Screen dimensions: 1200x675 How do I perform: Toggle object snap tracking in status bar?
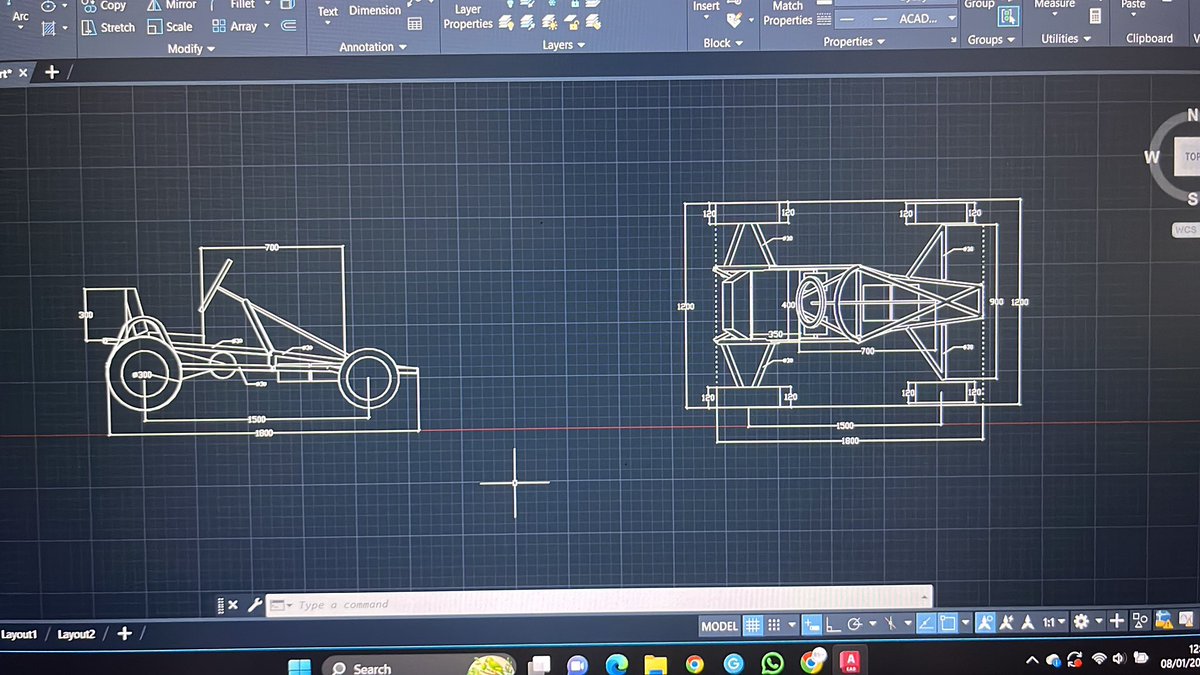click(x=925, y=624)
